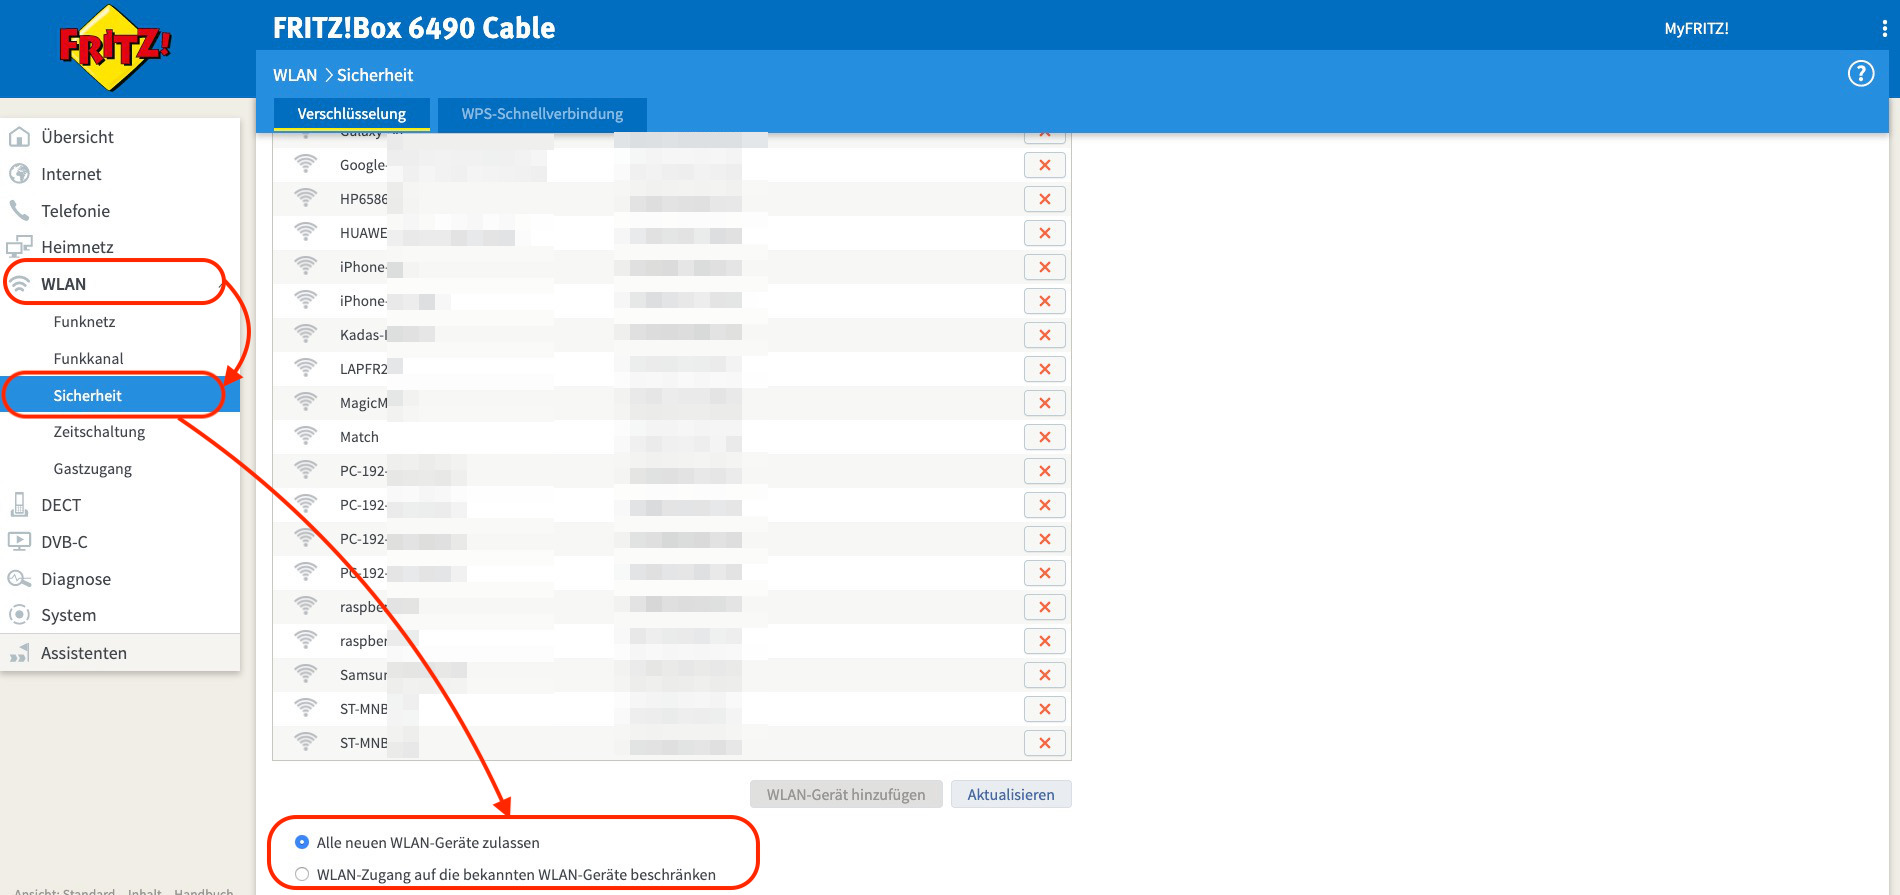Open the Gastzugang submenu item
The image size is (1900, 895).
[92, 469]
